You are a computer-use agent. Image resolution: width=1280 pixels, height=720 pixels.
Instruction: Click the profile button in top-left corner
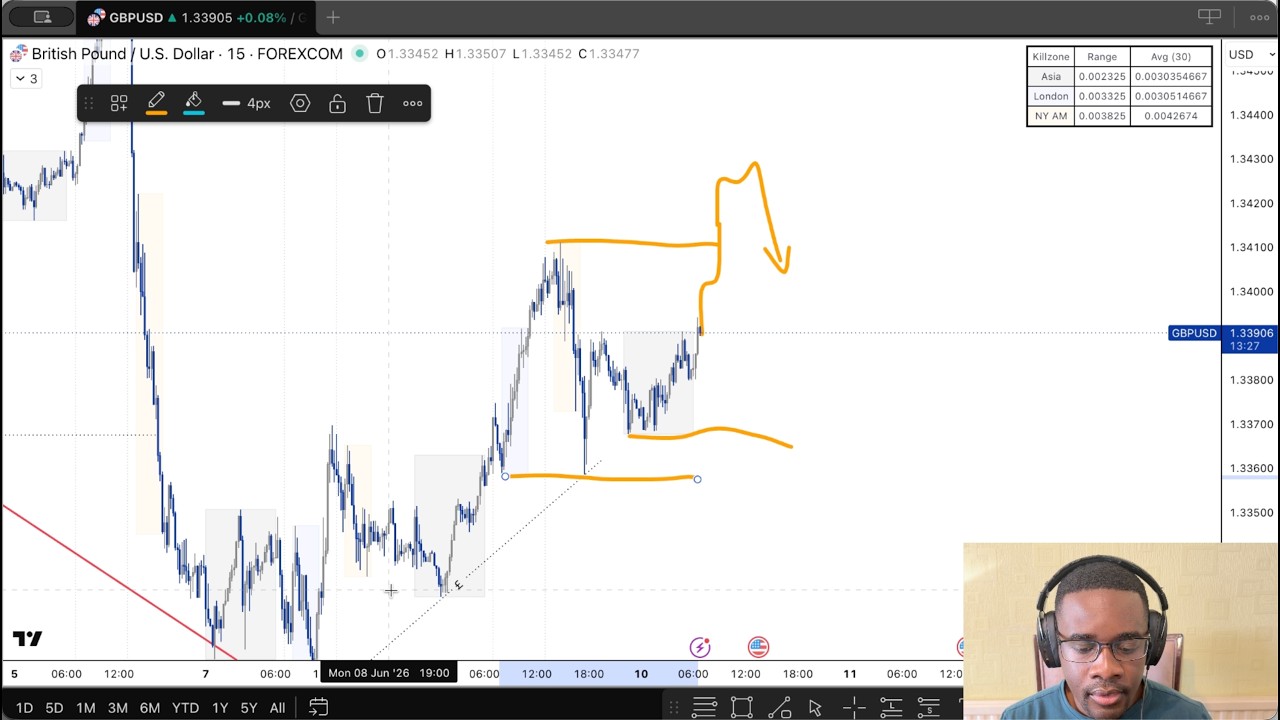42,16
